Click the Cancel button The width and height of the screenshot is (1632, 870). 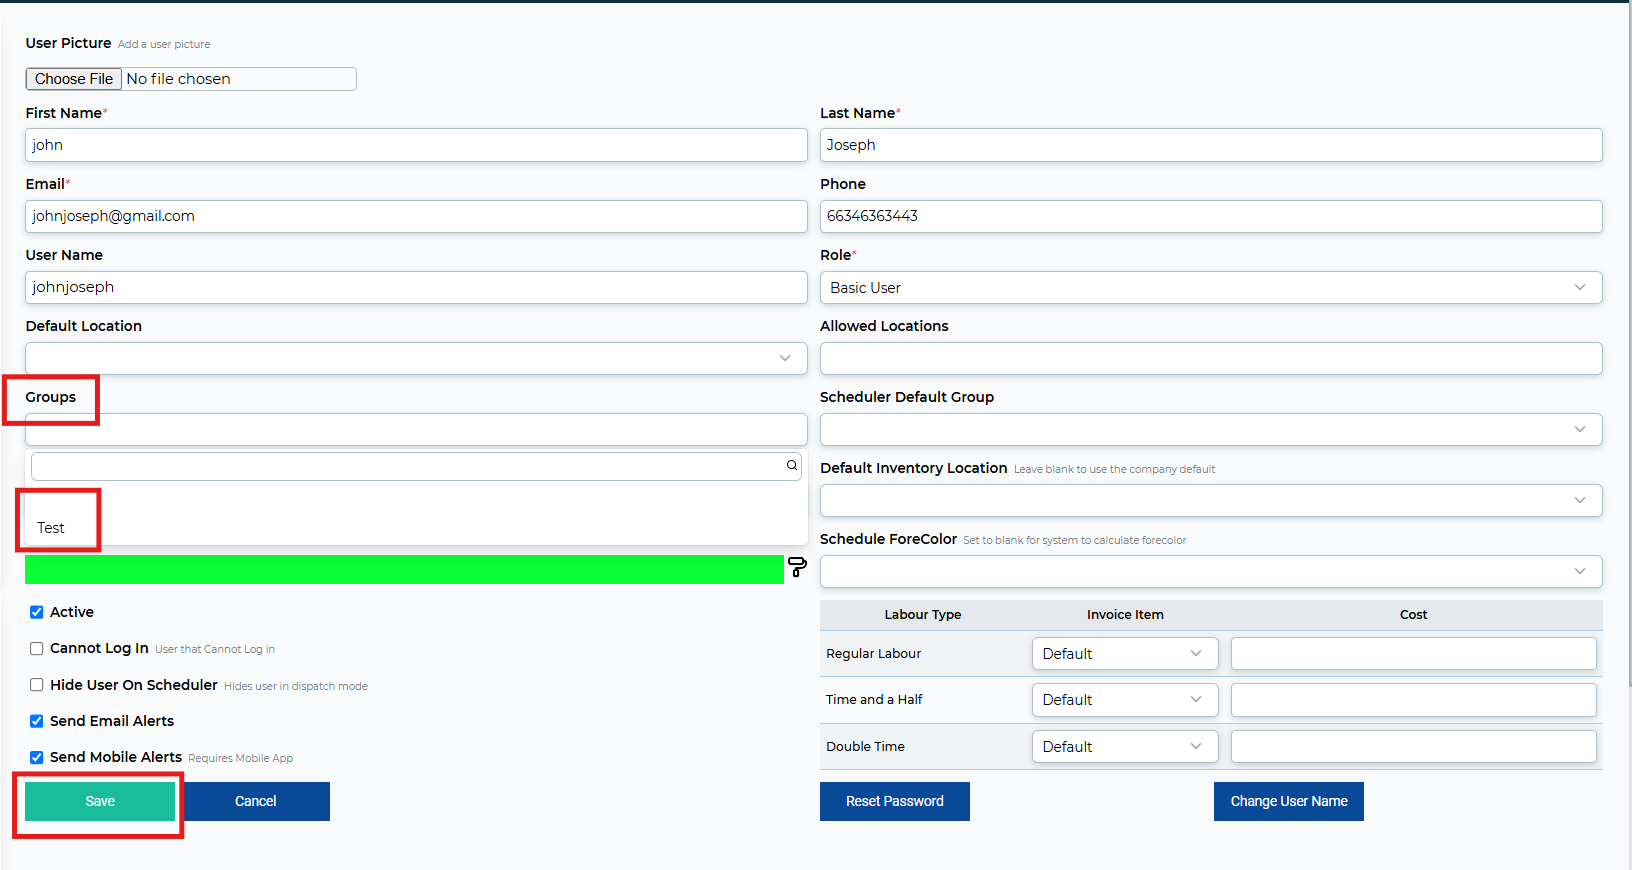point(256,801)
